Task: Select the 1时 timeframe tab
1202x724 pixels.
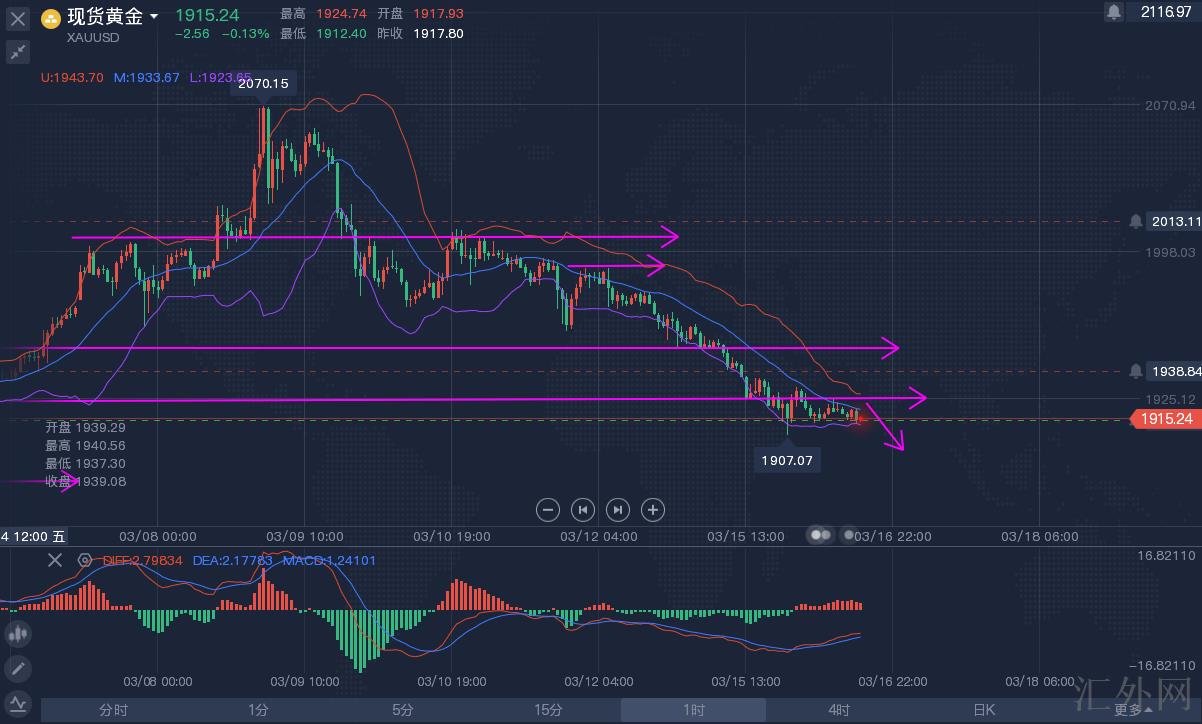Action: click(694, 710)
